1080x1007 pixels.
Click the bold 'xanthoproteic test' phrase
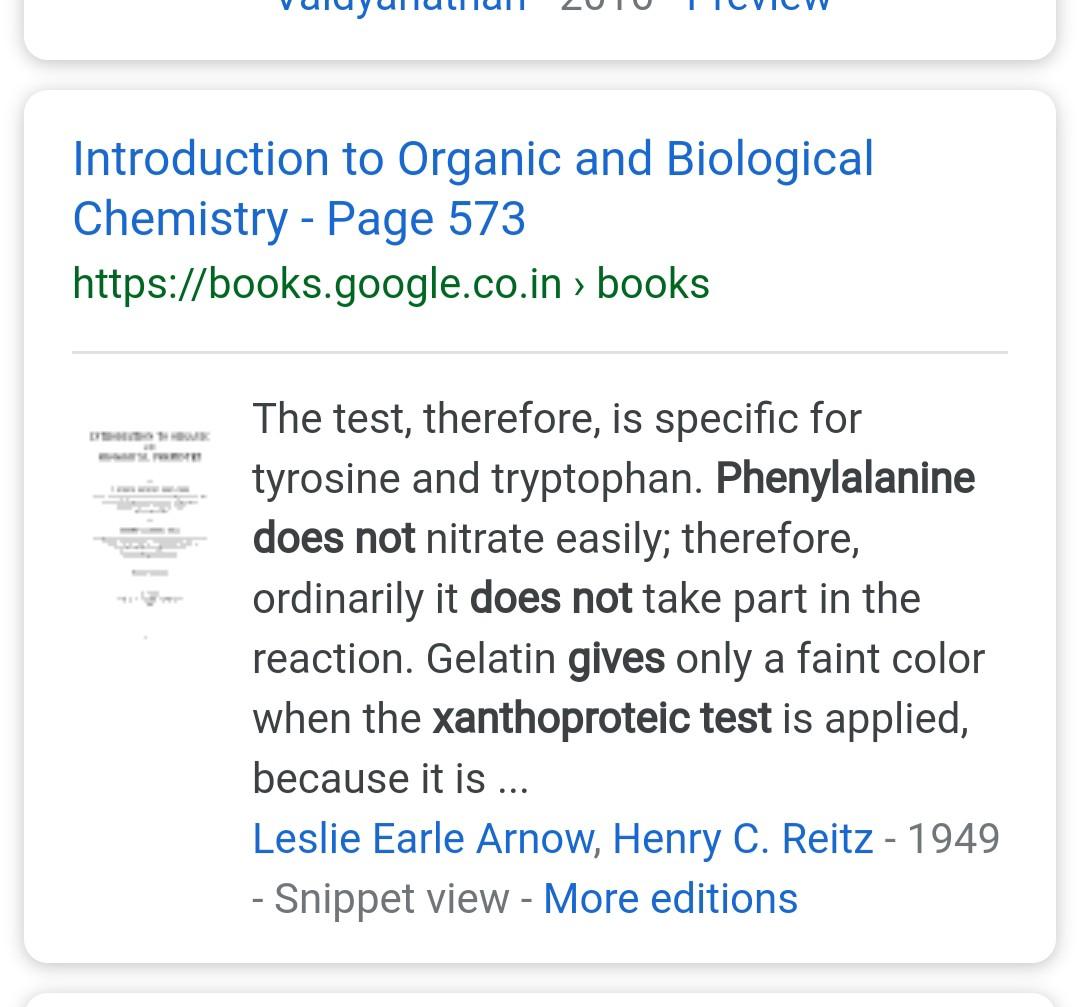[x=601, y=719]
